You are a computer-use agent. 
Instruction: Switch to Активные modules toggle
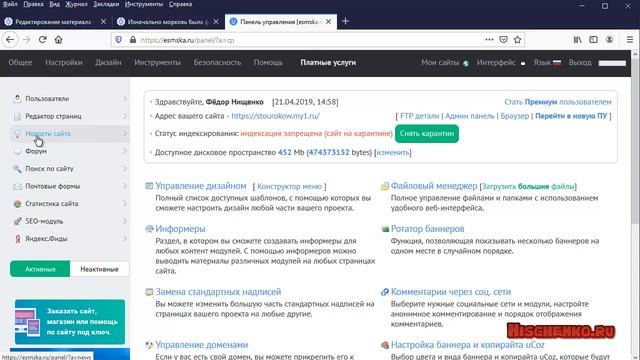(x=40, y=269)
